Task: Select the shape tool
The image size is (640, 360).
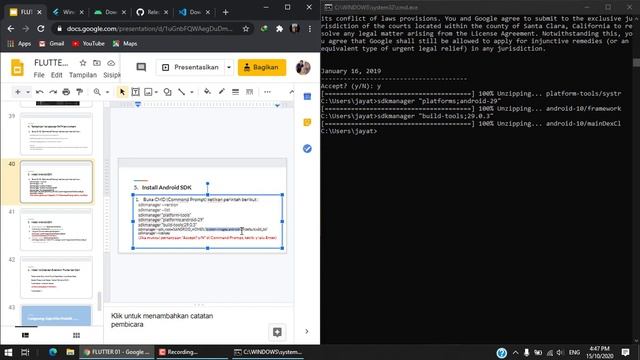Action: click(x=168, y=92)
